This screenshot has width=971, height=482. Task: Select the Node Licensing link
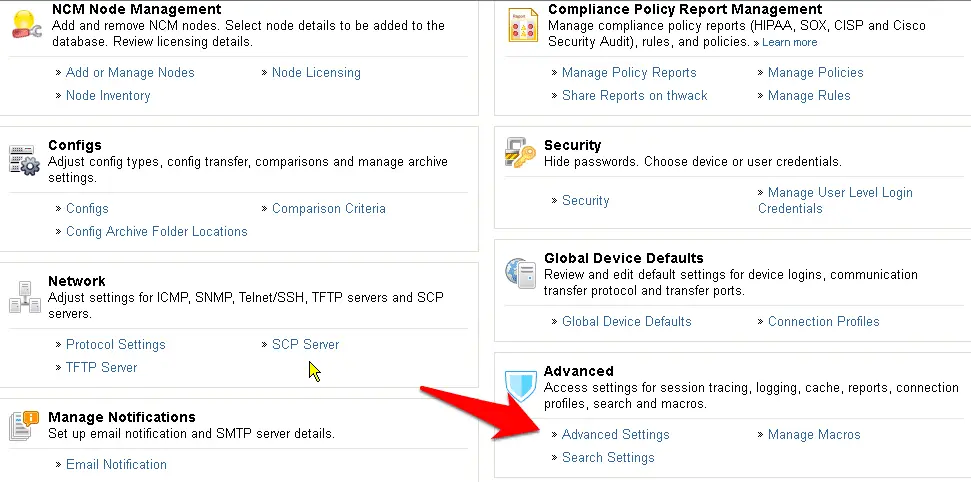(316, 72)
